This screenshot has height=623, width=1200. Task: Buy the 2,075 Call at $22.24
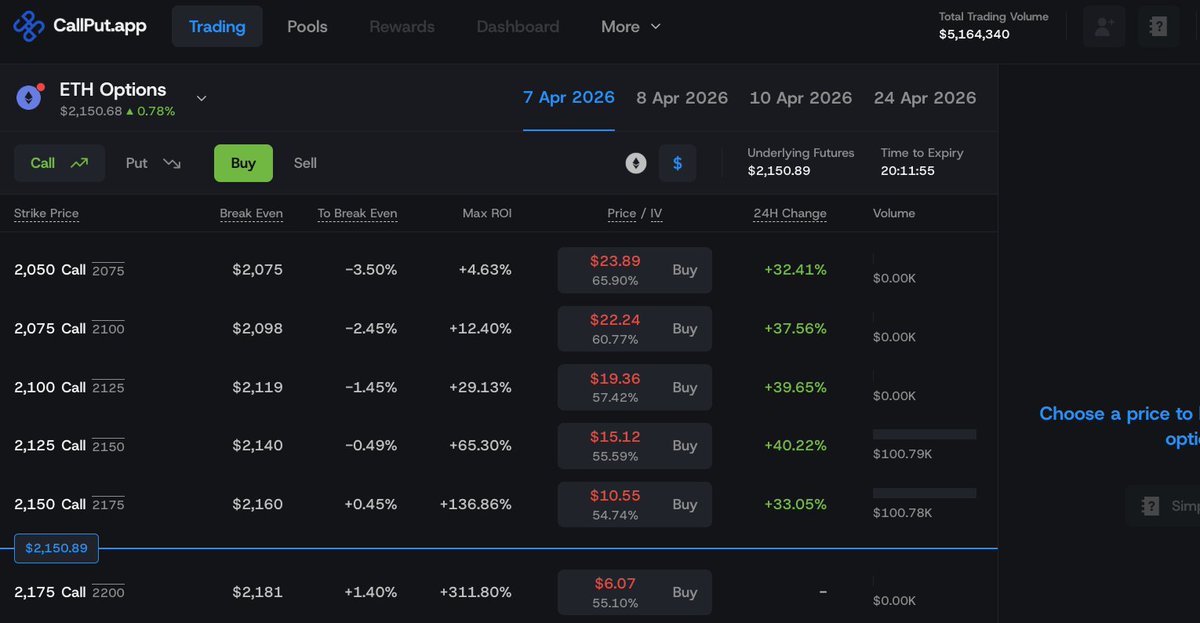(634, 329)
